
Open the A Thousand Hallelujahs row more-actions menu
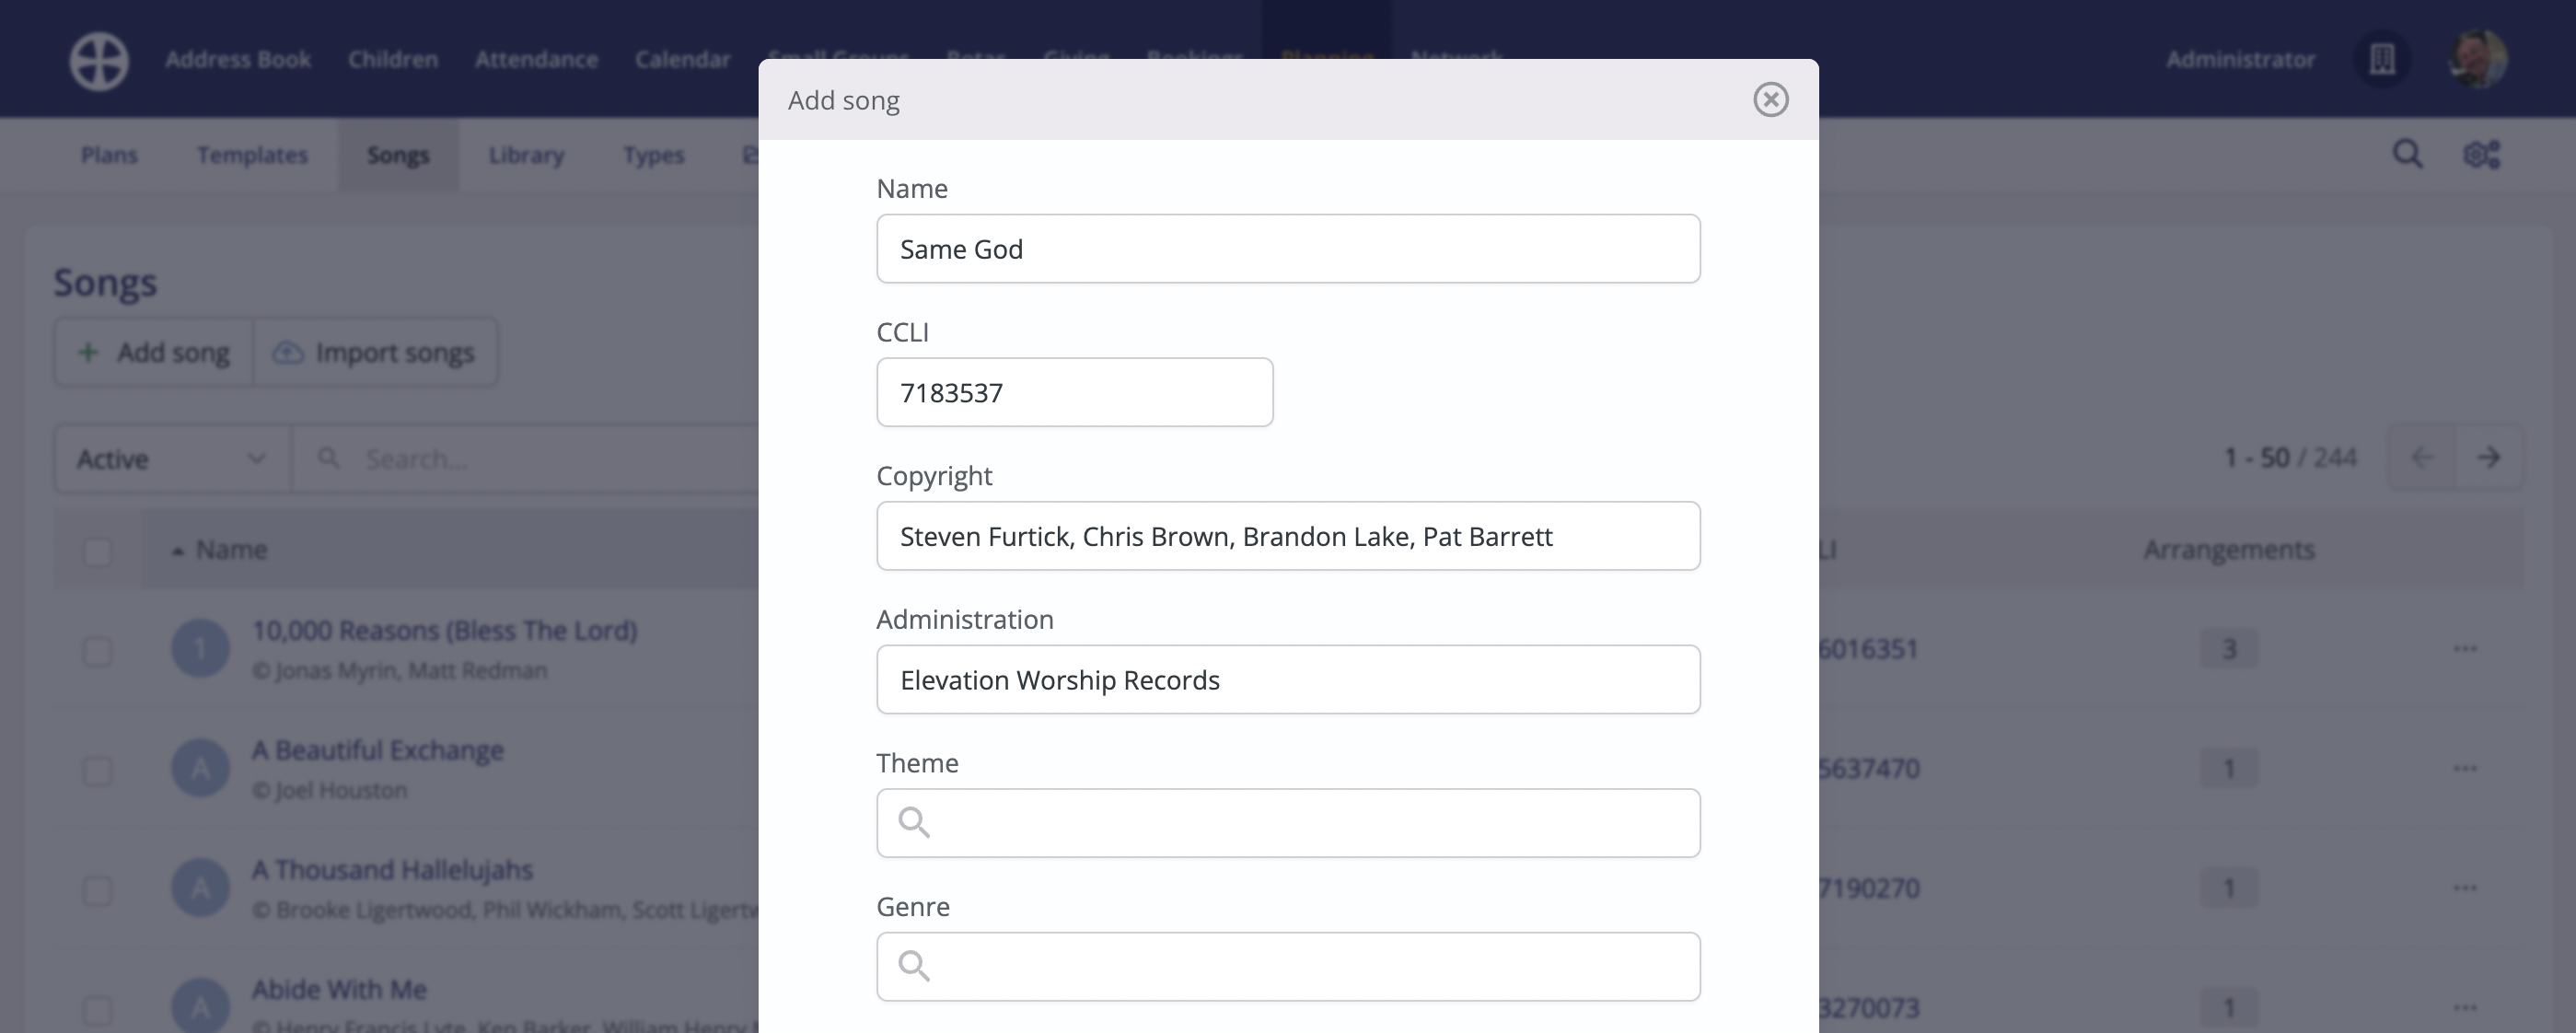[x=2465, y=888]
